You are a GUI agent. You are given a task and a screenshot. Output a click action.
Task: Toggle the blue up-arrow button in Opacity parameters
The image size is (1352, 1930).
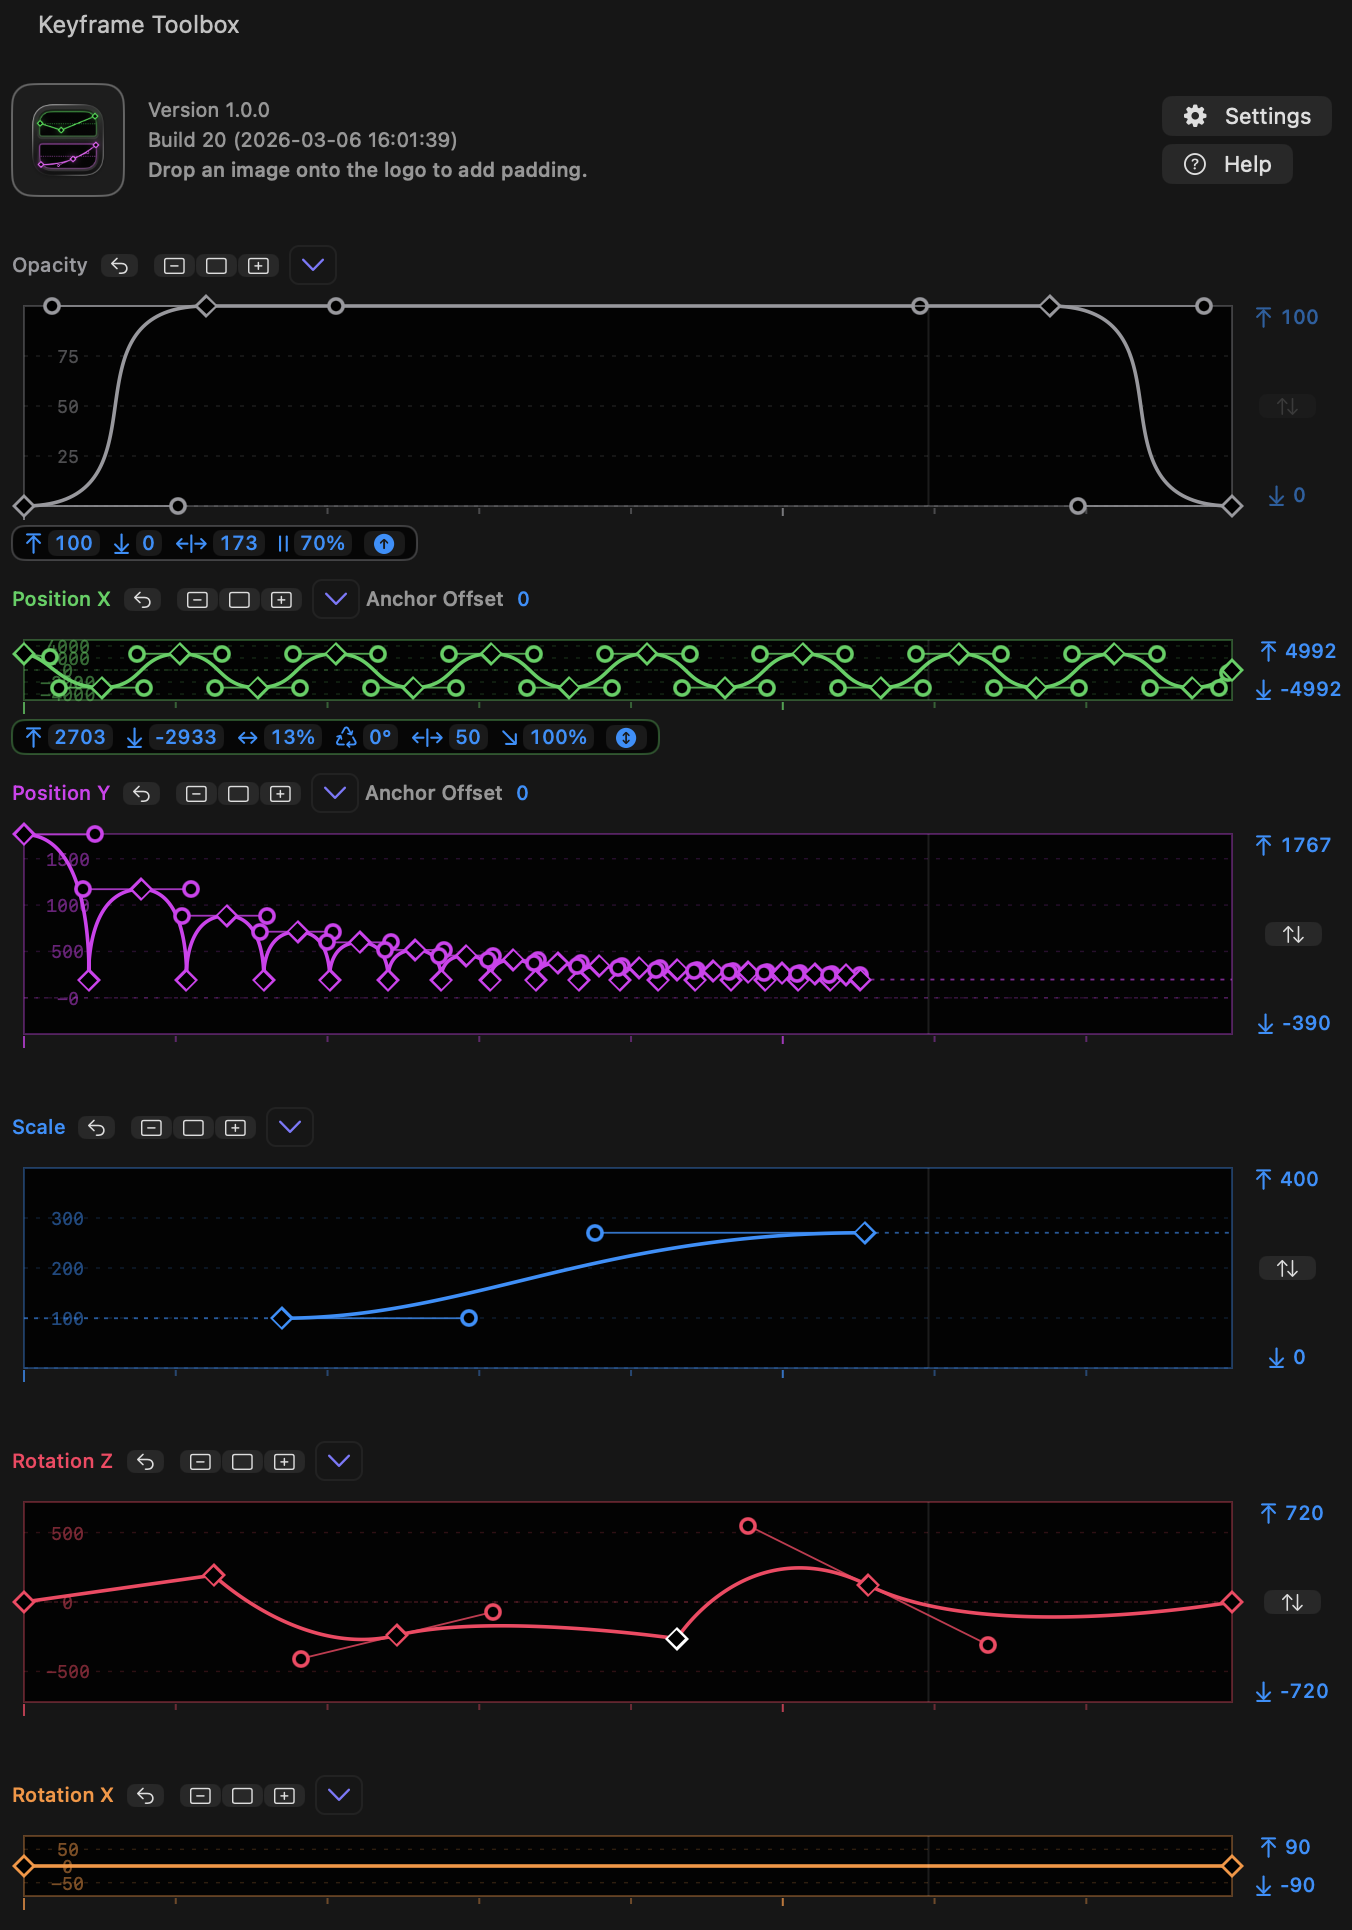pos(384,544)
